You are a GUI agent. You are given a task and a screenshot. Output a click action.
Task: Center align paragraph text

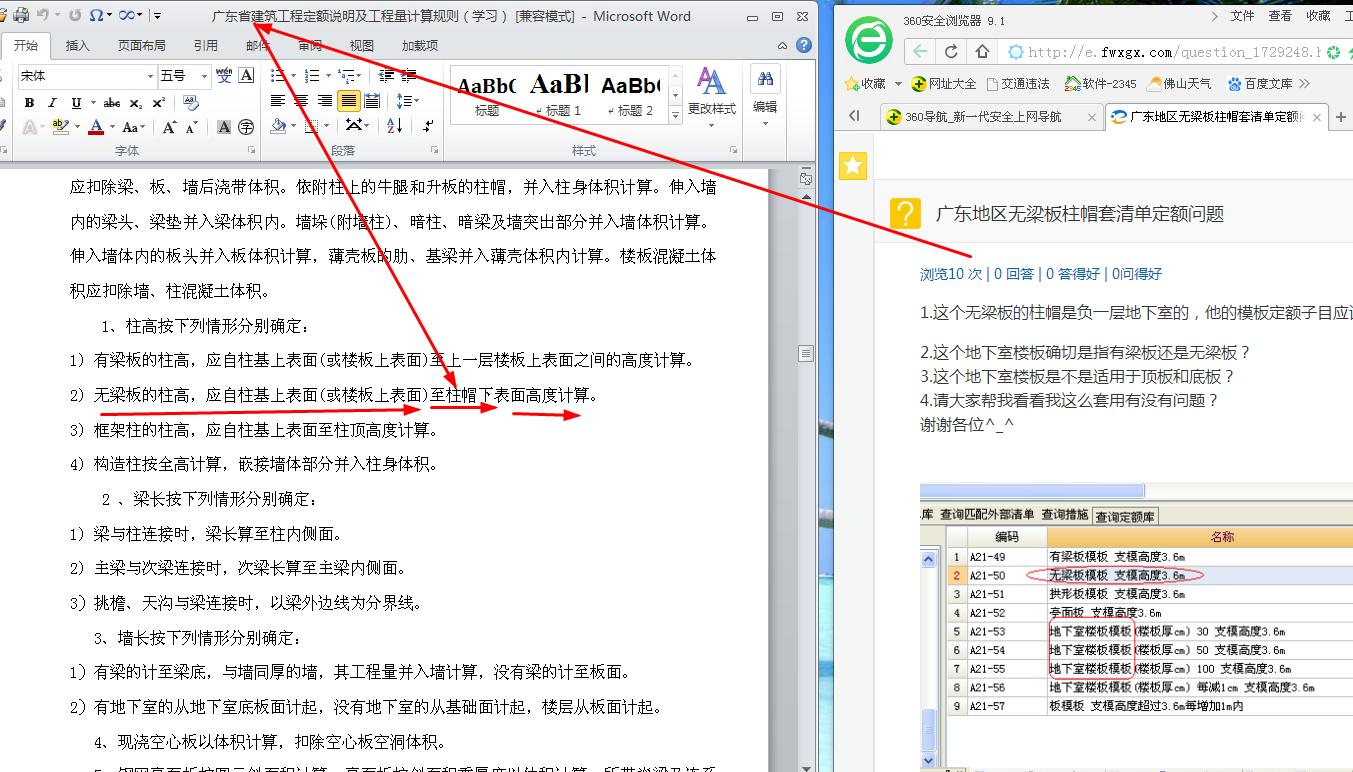click(x=301, y=101)
